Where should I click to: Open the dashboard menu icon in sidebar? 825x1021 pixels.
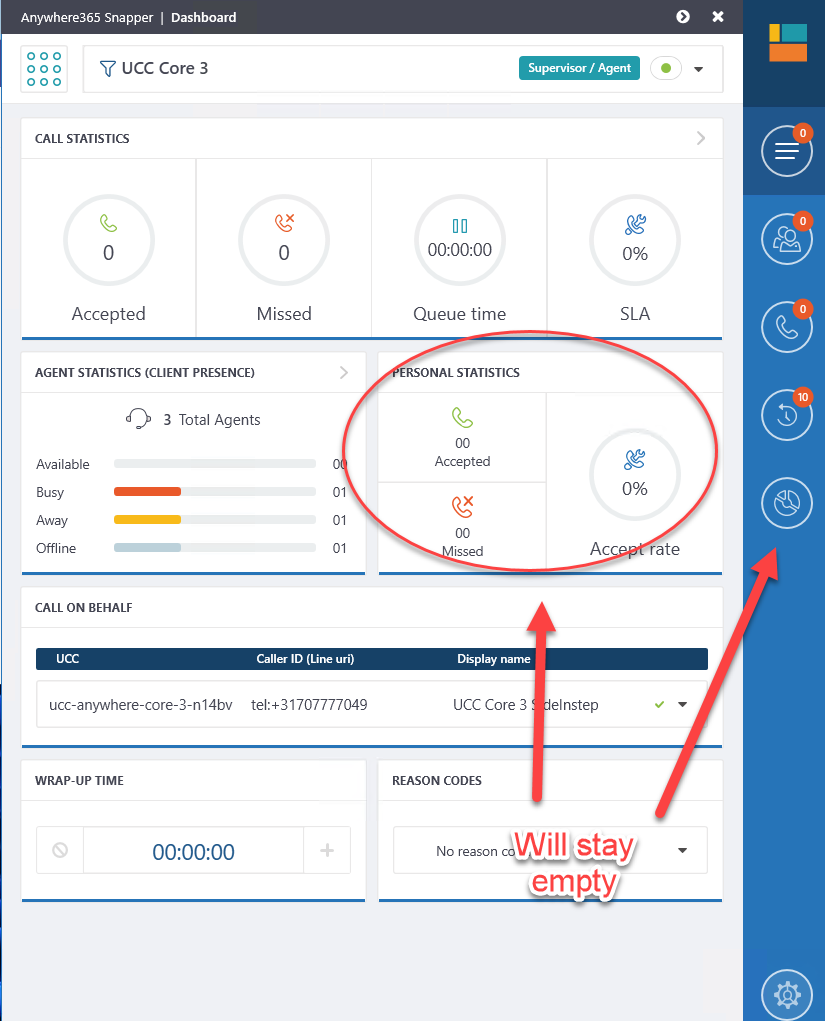click(787, 151)
